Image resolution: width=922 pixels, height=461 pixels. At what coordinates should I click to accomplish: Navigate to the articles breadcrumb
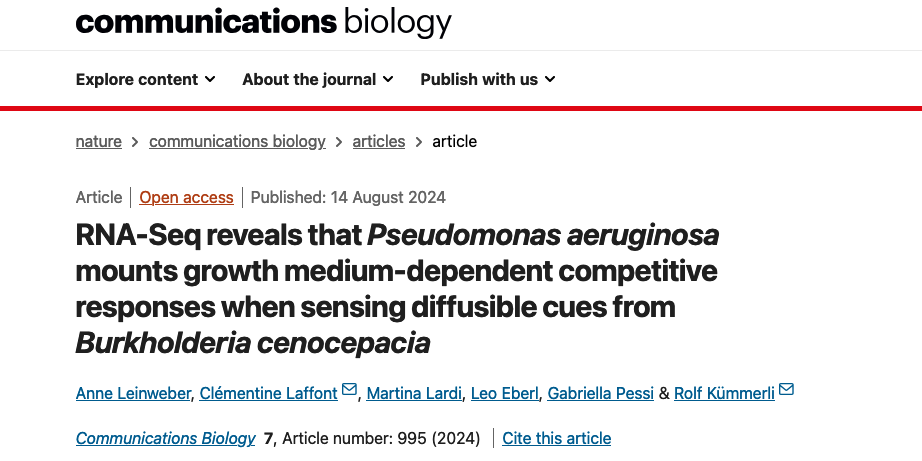click(x=379, y=141)
